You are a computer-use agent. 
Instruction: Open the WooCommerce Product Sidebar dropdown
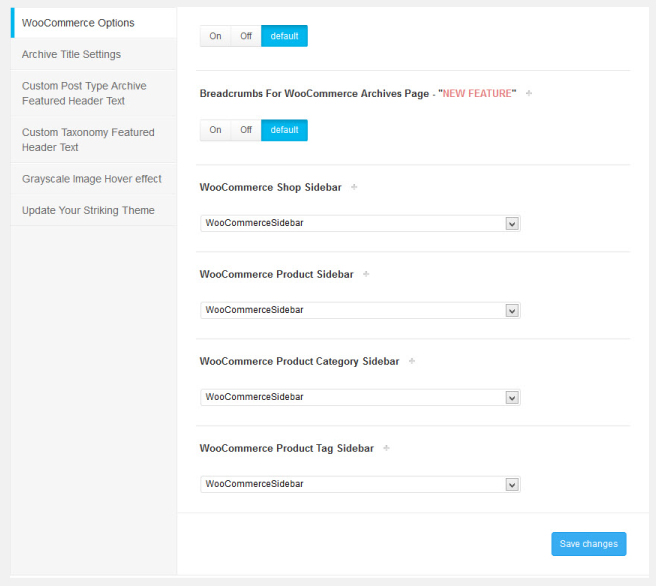360,310
